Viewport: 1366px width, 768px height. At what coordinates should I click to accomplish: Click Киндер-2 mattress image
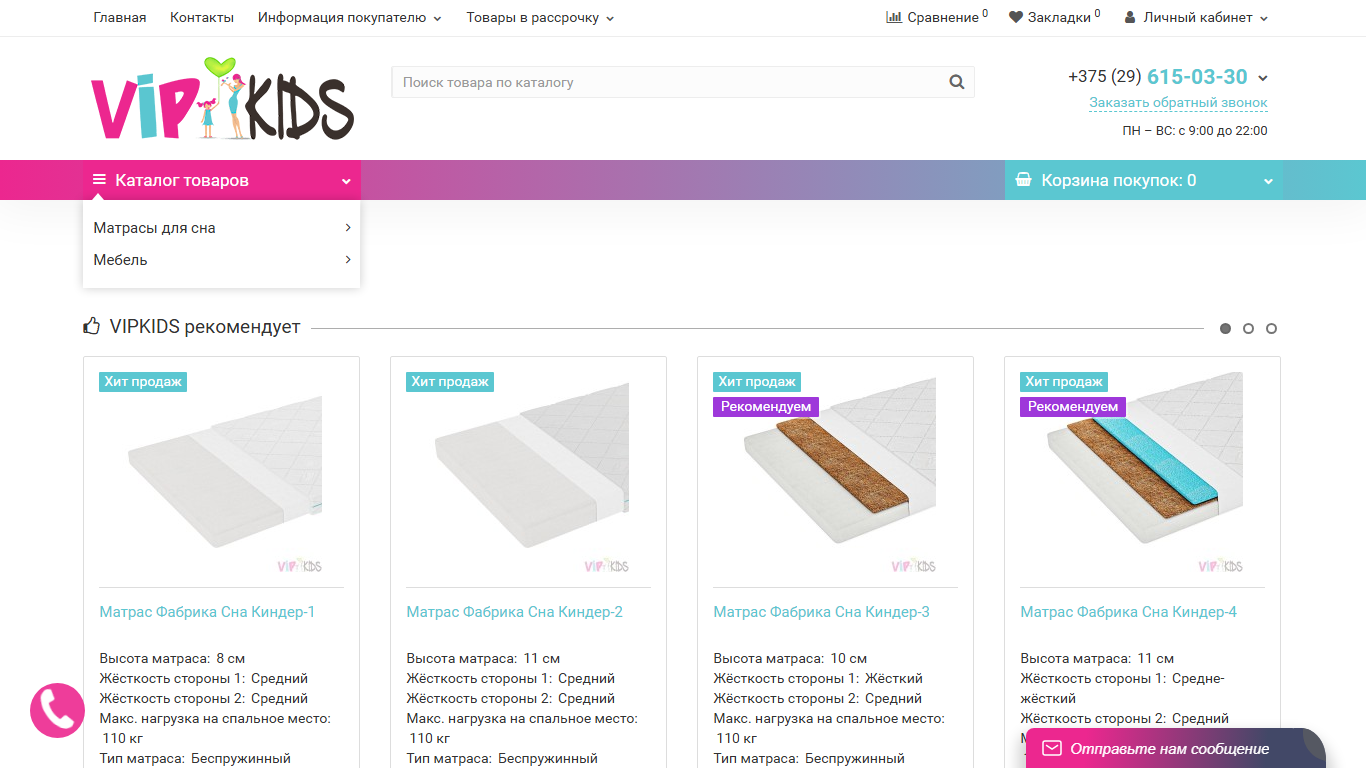coord(529,473)
